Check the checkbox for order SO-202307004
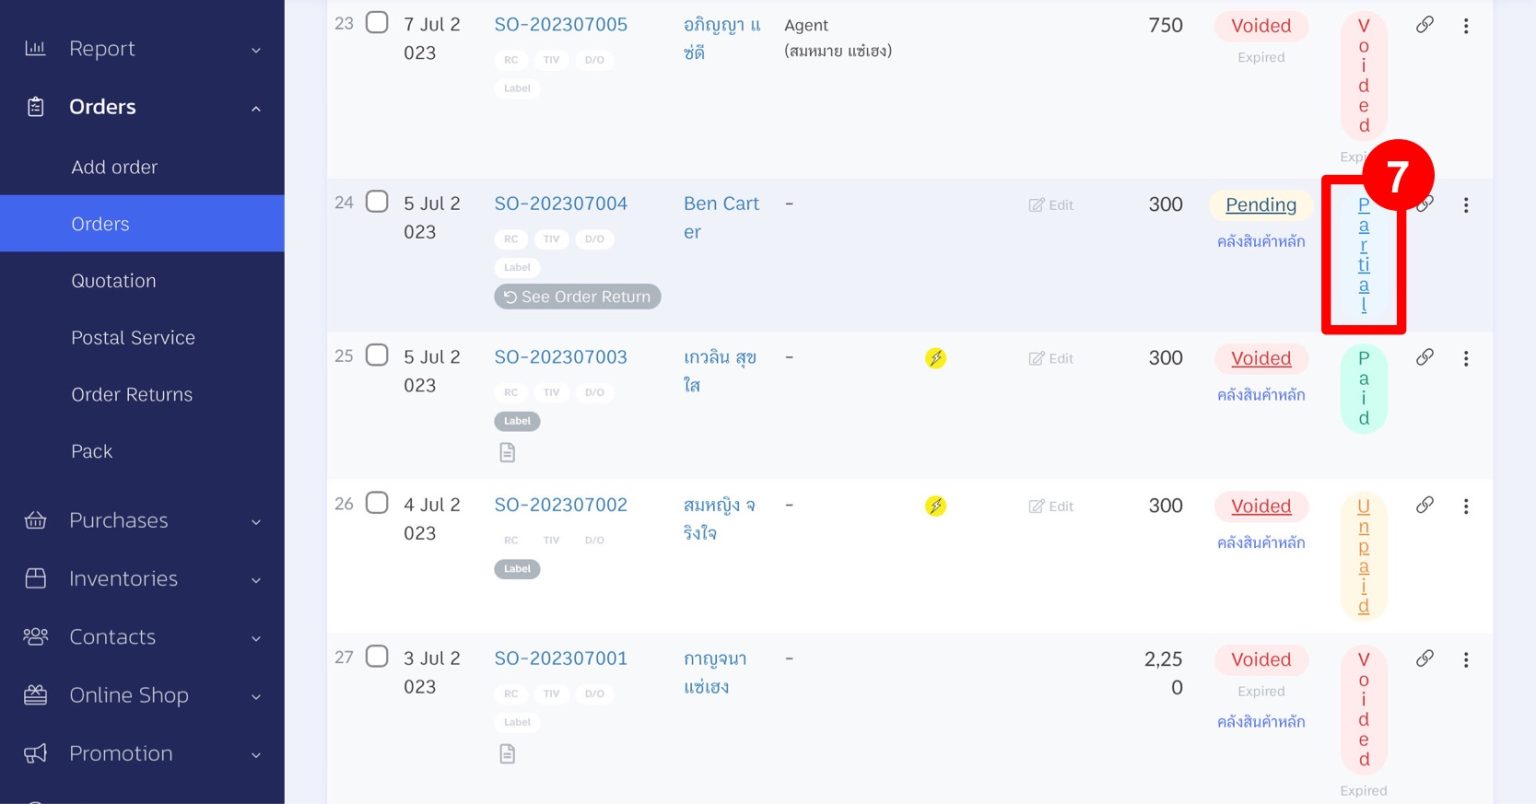 click(377, 201)
